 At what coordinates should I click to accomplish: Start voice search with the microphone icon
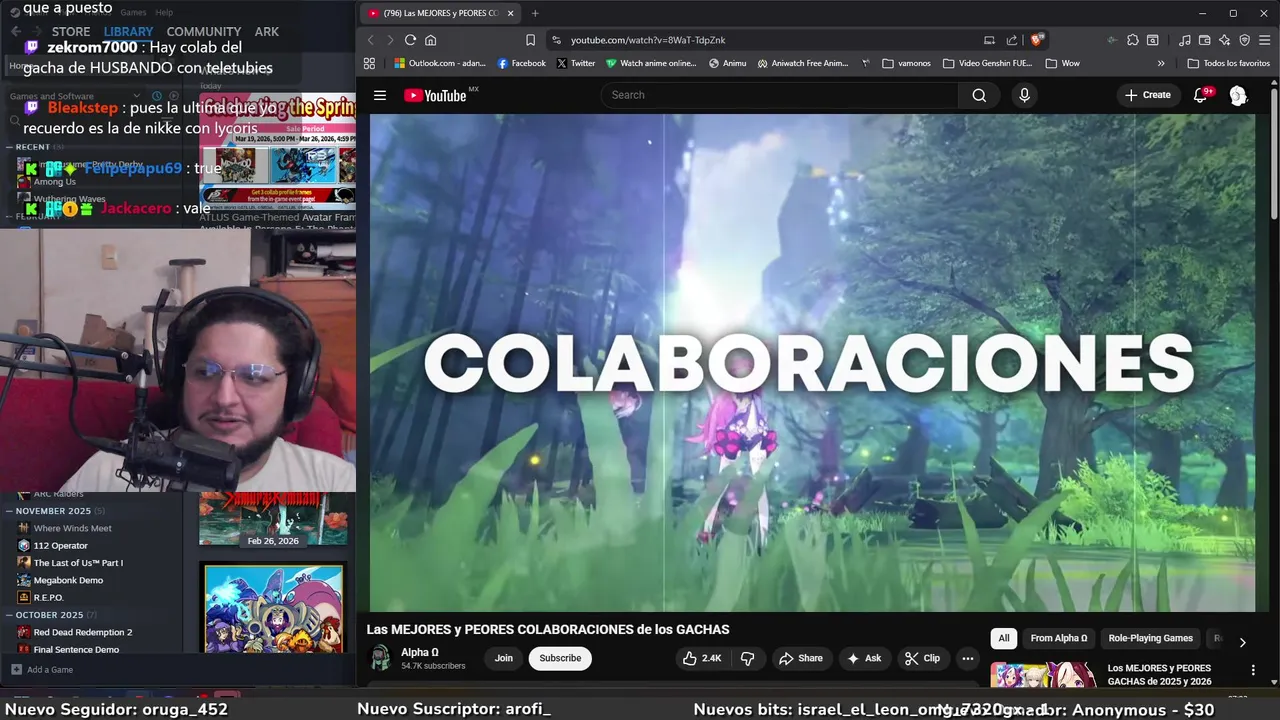(1024, 95)
